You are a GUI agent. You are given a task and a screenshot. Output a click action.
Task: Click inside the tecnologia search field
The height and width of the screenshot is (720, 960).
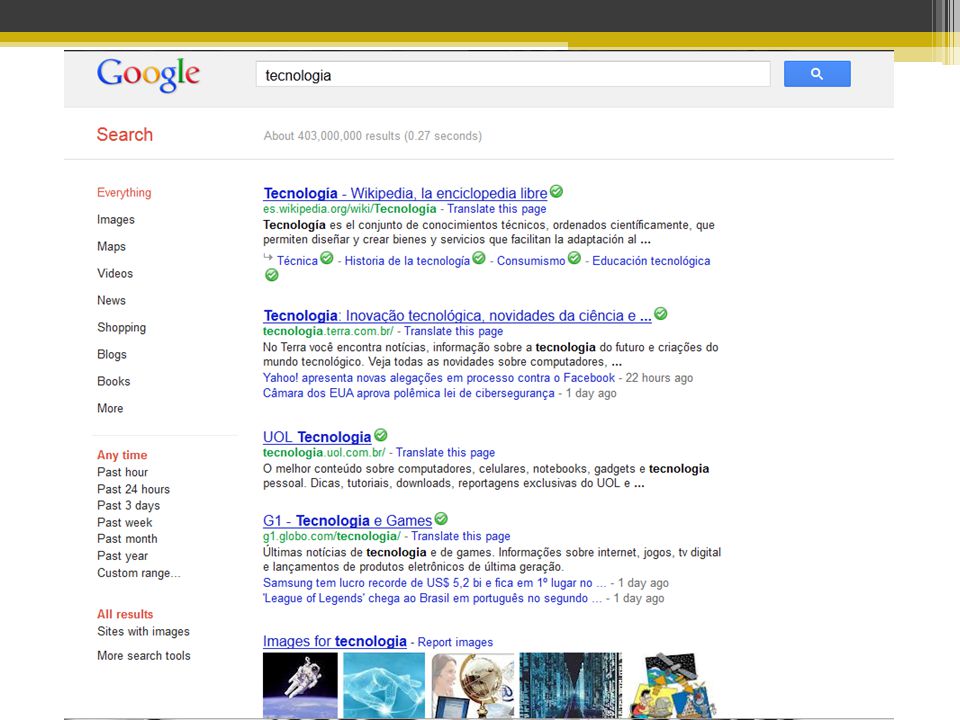point(513,74)
